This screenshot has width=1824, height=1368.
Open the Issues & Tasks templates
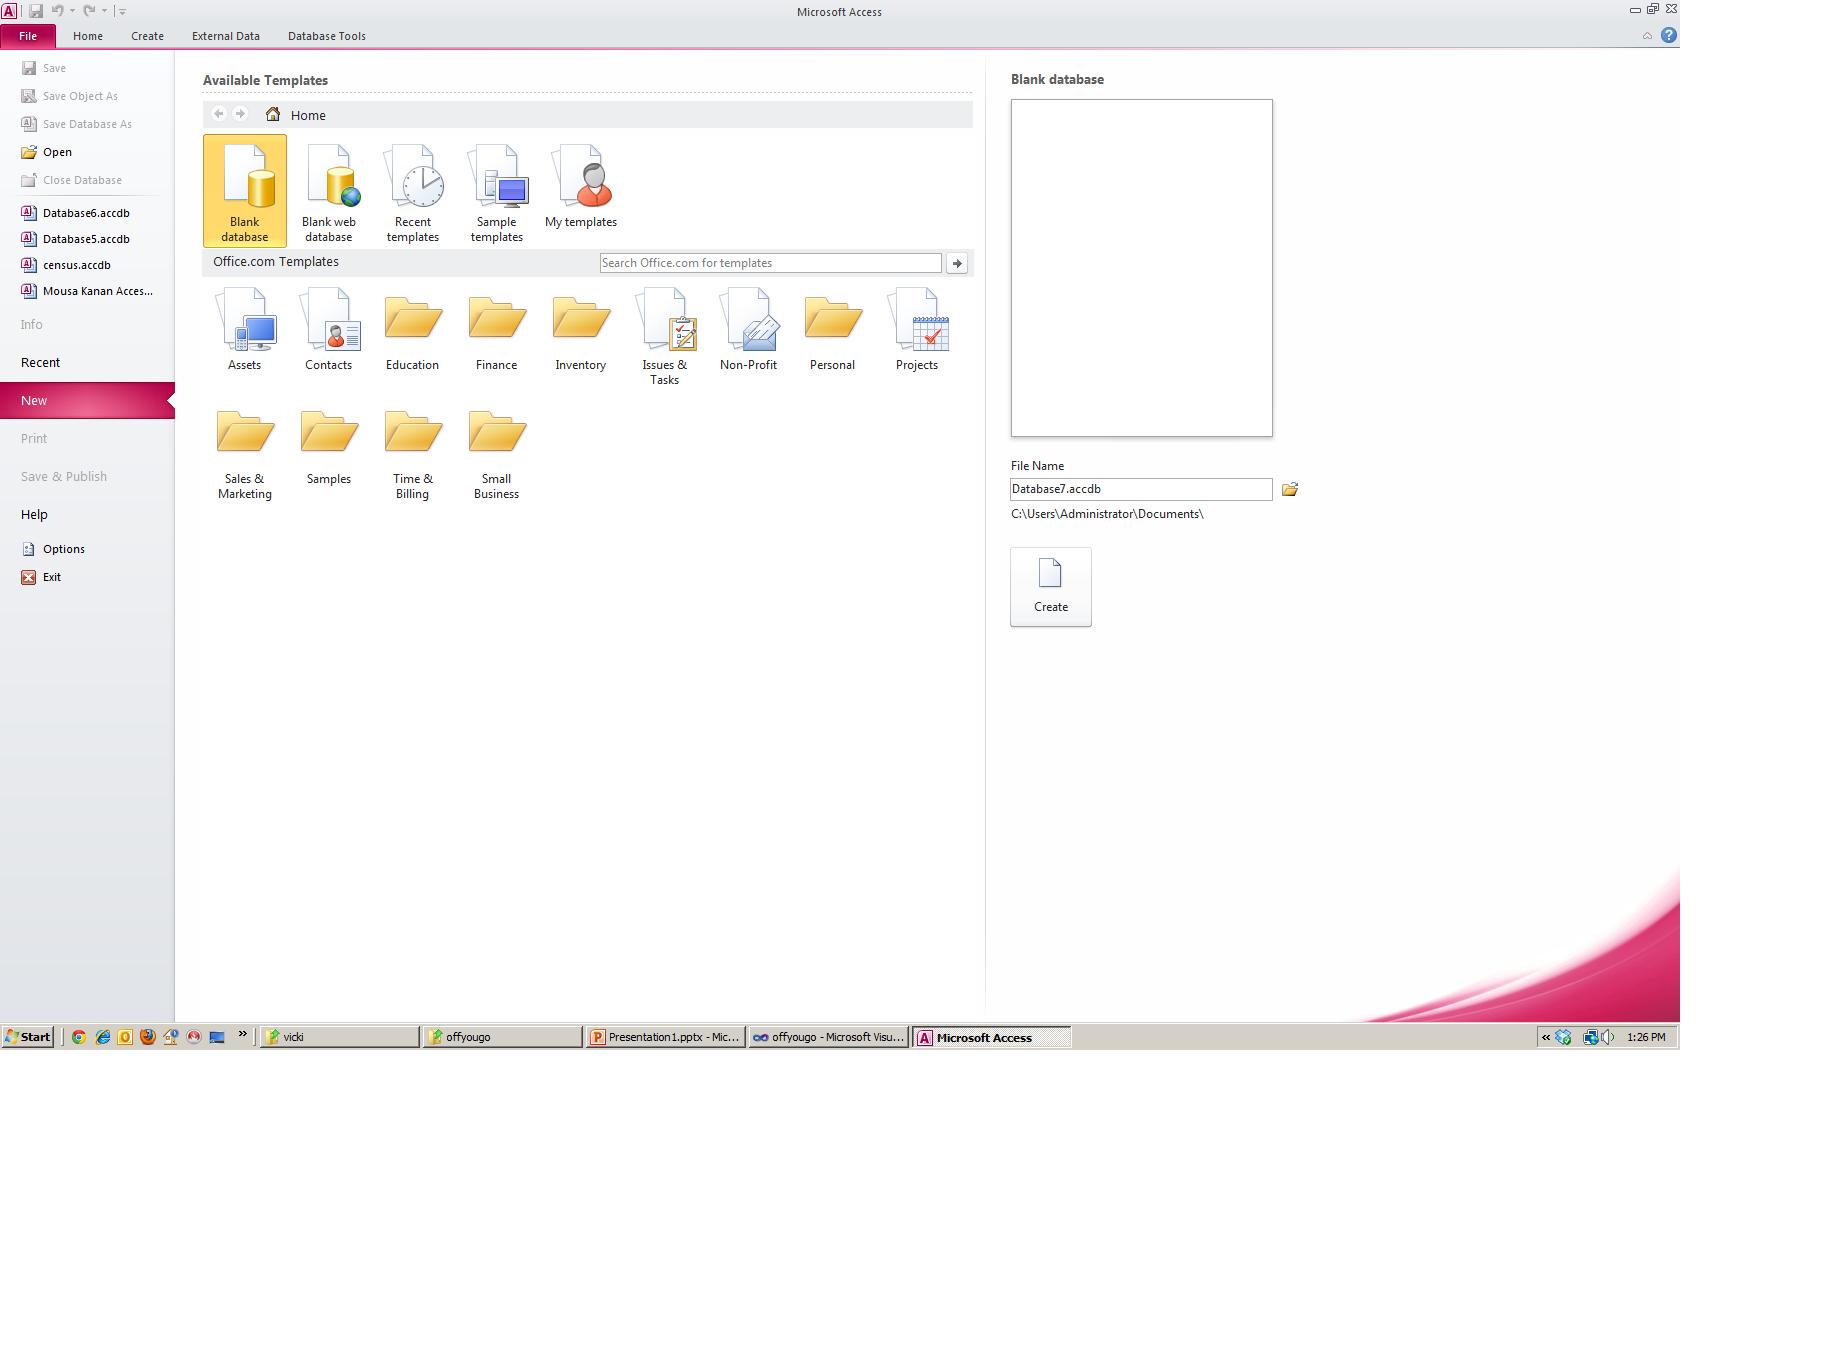pos(665,337)
